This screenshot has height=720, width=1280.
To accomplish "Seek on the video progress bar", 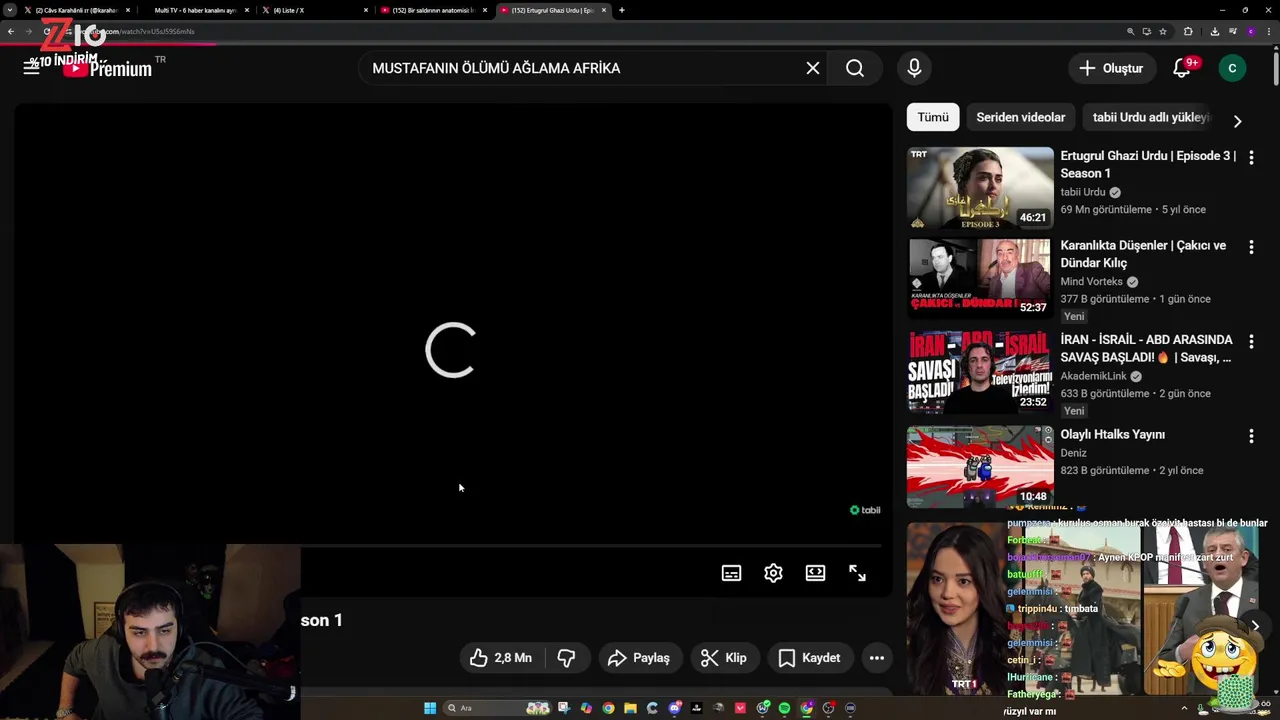I will [x=448, y=546].
